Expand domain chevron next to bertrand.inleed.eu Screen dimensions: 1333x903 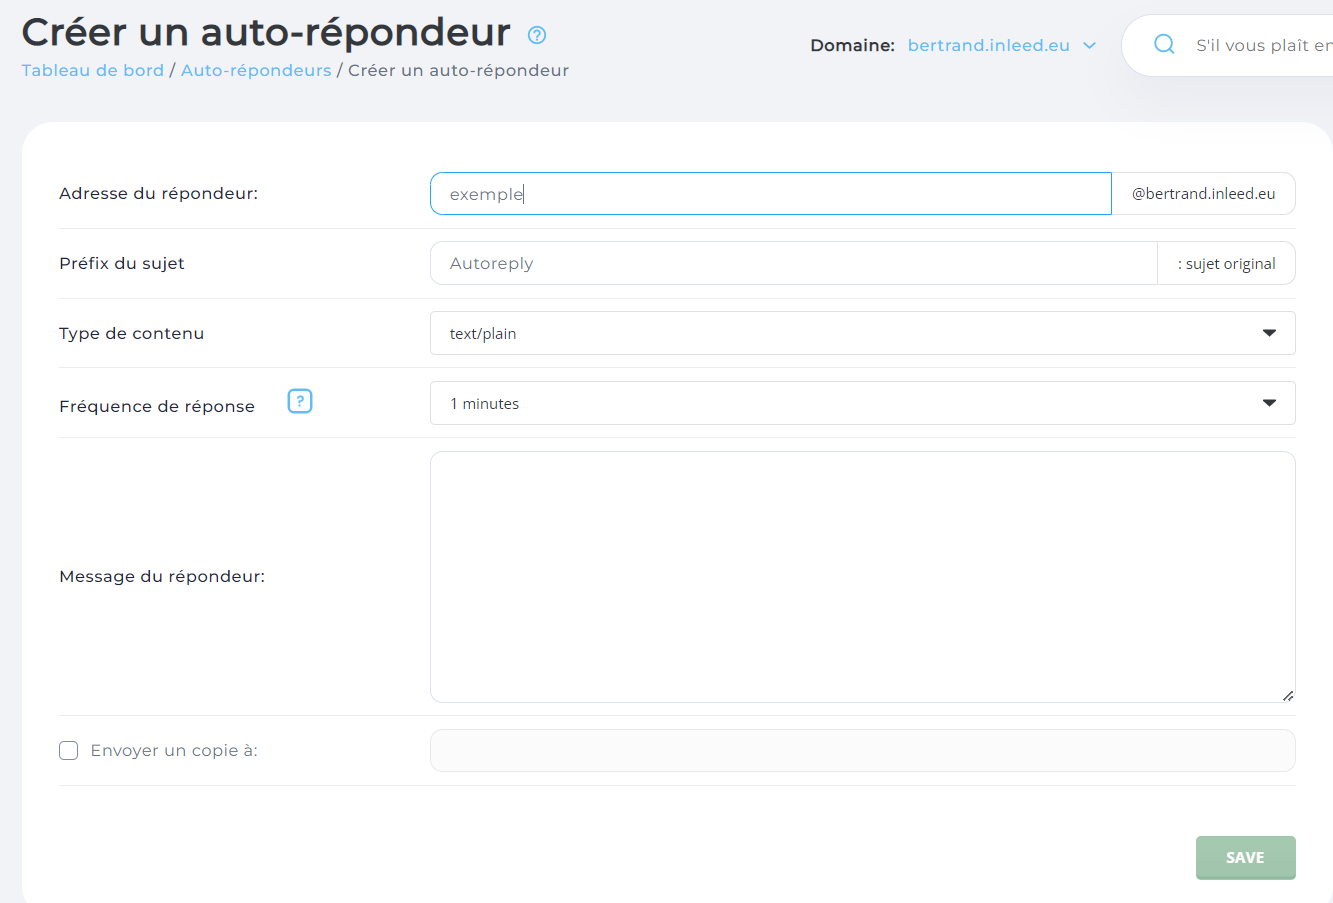pyautogui.click(x=1089, y=46)
